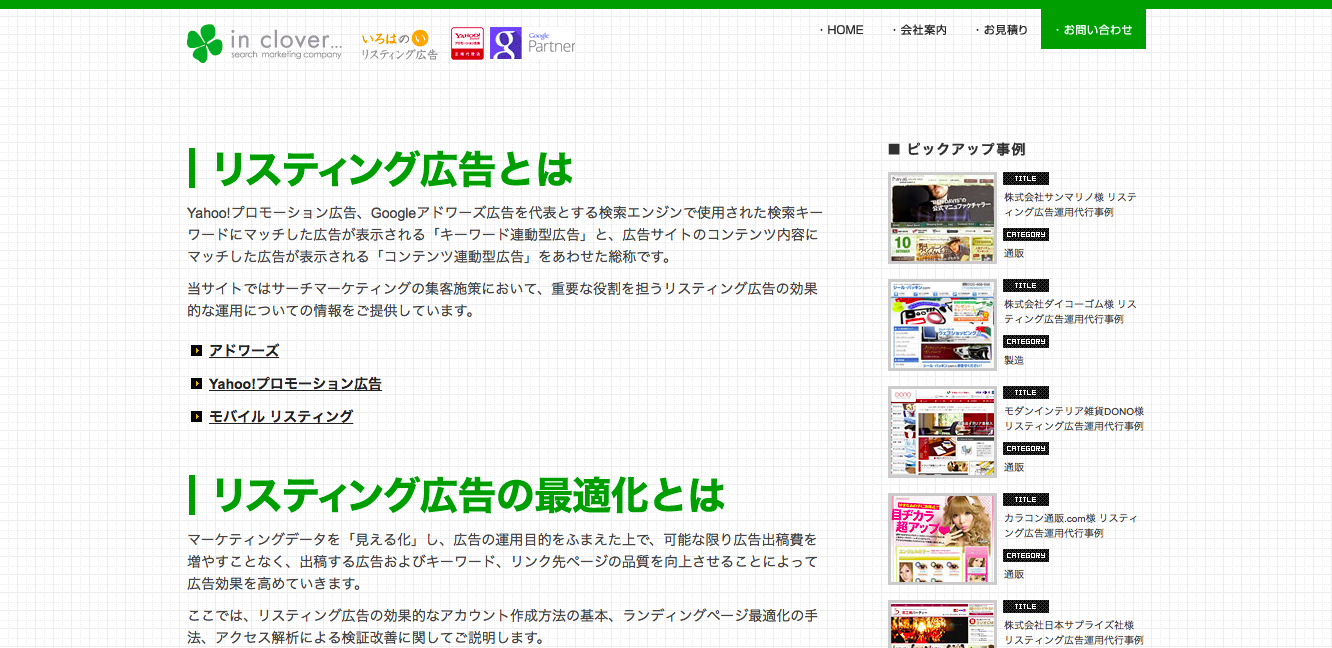Open モダンインテリア雑貨DONO様 case link
Screen dimensions: 1332x648
coord(1074,419)
